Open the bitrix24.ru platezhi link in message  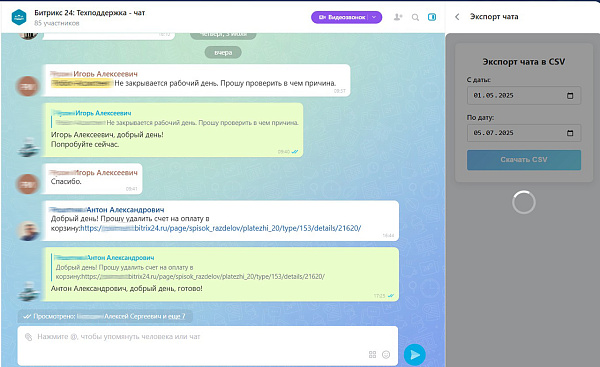pos(220,228)
